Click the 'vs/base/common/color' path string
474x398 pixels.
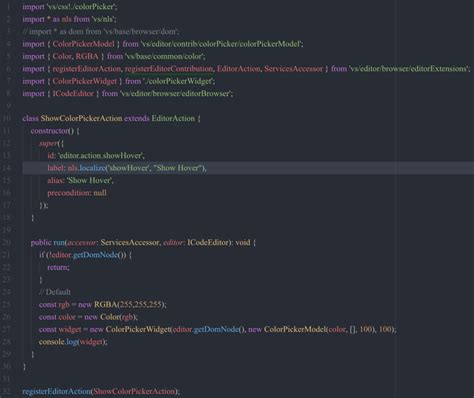tap(164, 56)
